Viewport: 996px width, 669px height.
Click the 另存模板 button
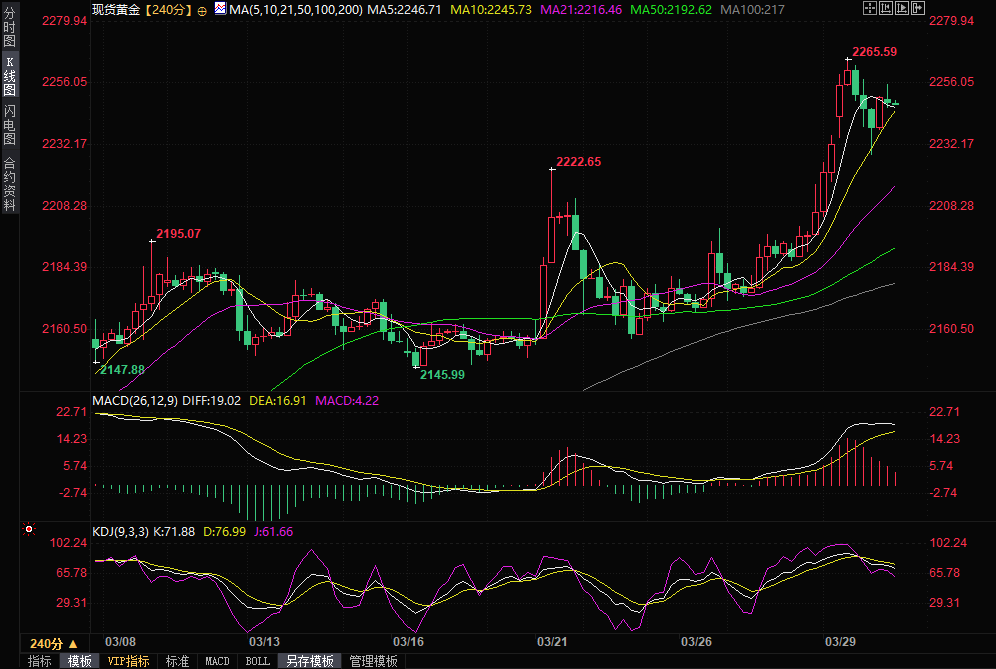pyautogui.click(x=310, y=661)
